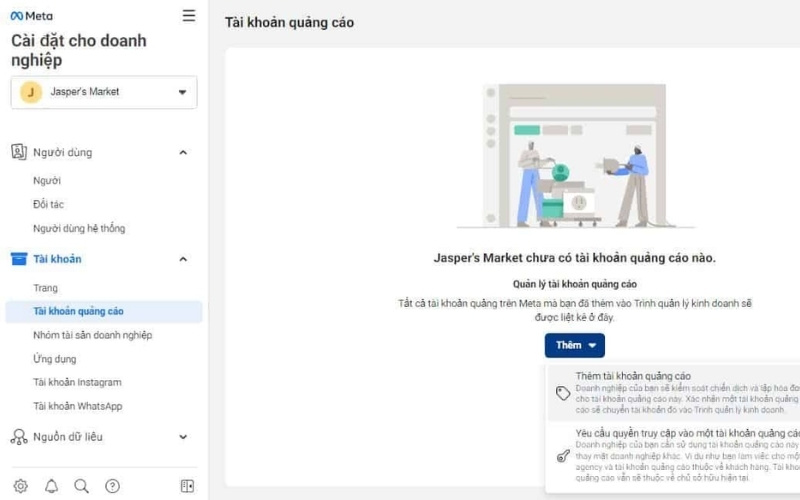800x500 pixels.
Task: Open the hamburger menu icon
Action: tap(189, 15)
